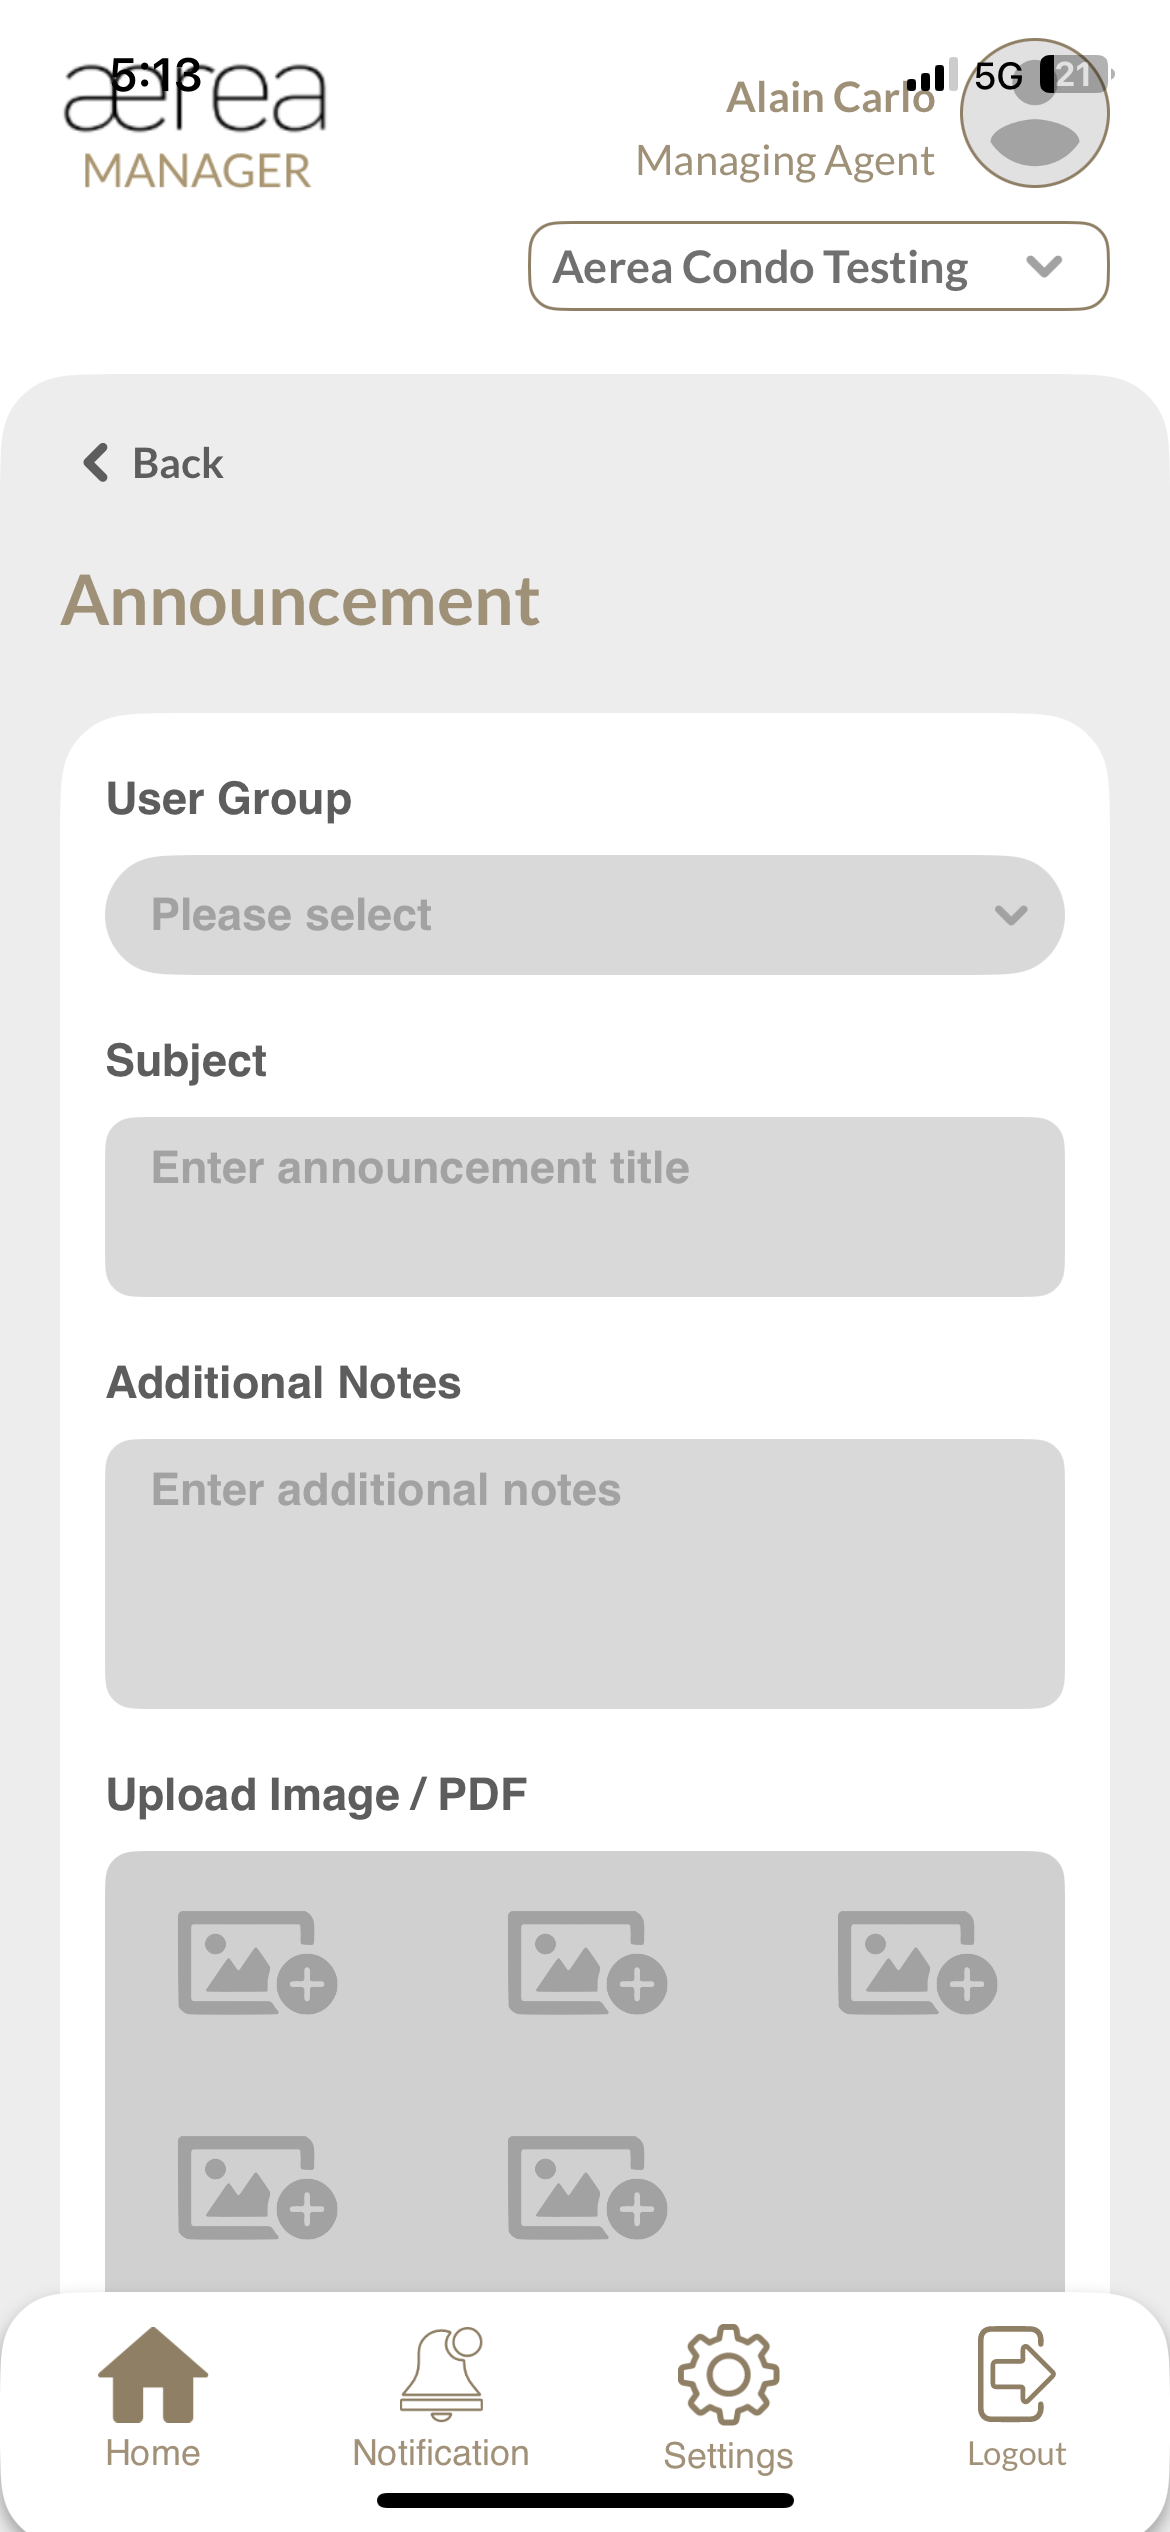The height and width of the screenshot is (2532, 1170).
Task: Click the fourth upload image placeholder icon
Action: point(257,2188)
